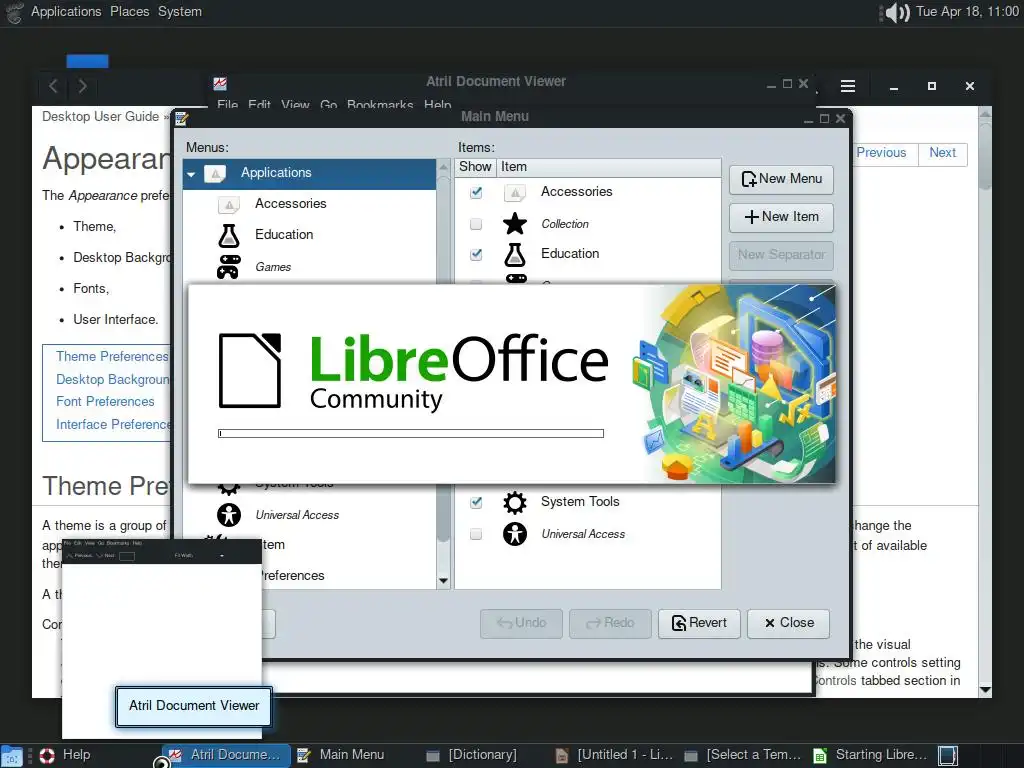Select Accessories in the Menus tree

pyautogui.click(x=291, y=204)
